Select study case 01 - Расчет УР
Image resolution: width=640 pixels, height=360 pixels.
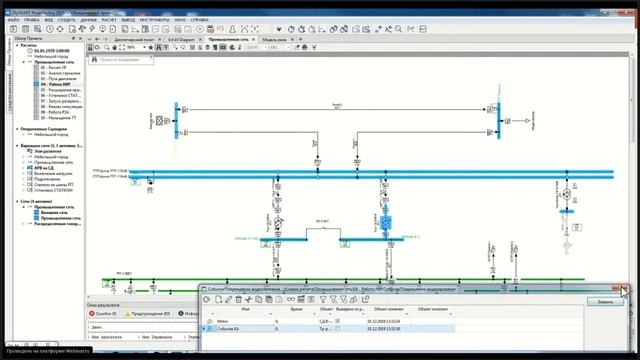click(x=53, y=68)
